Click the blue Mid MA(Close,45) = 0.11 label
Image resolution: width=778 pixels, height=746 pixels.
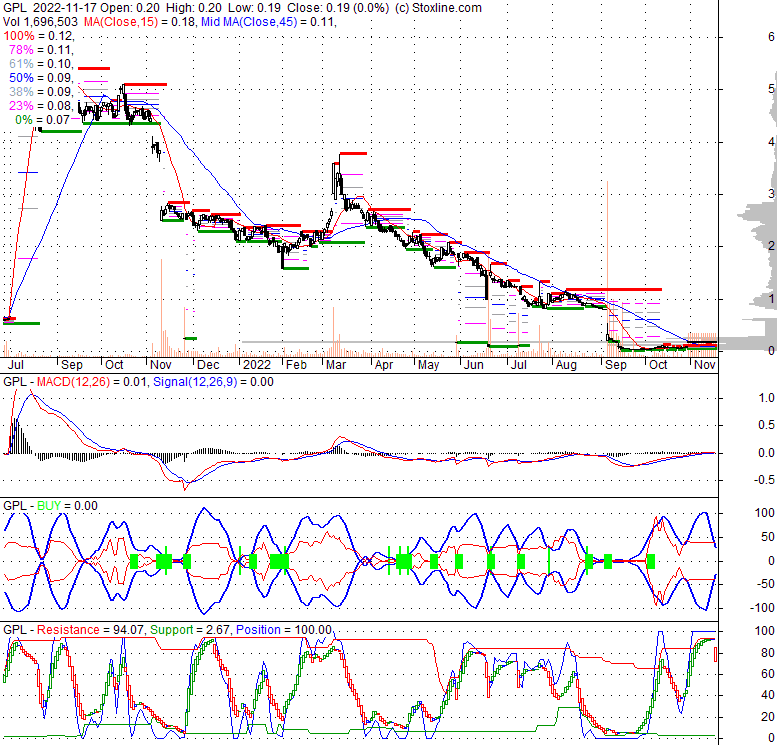268,22
